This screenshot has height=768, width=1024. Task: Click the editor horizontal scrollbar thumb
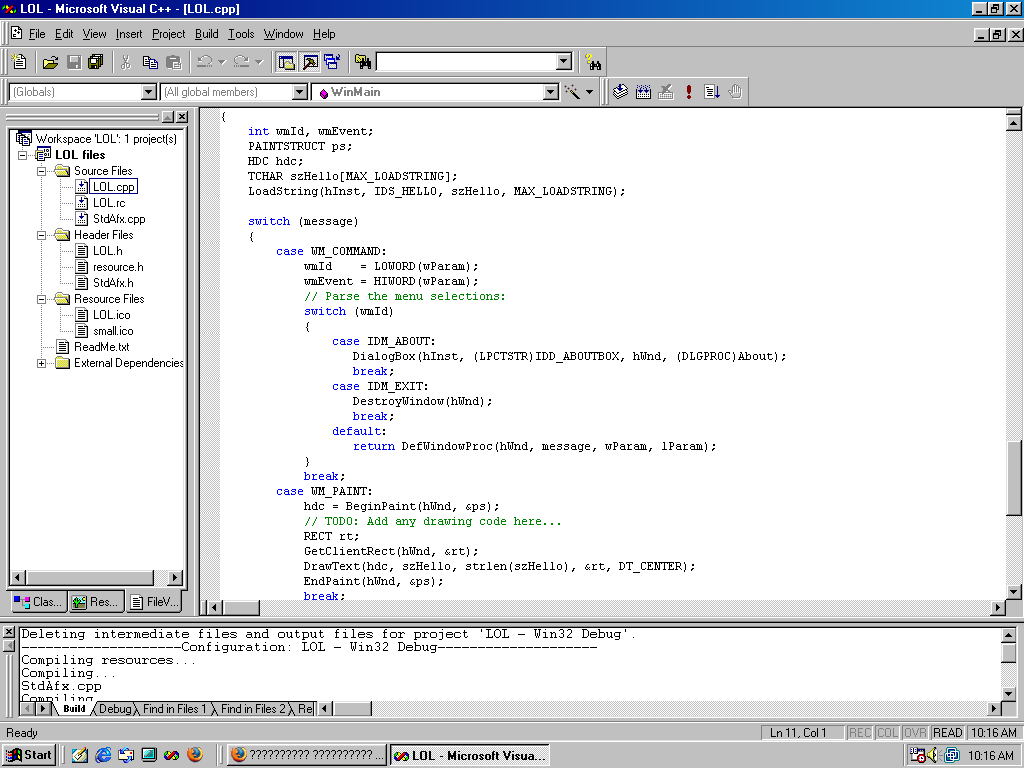[x=242, y=607]
